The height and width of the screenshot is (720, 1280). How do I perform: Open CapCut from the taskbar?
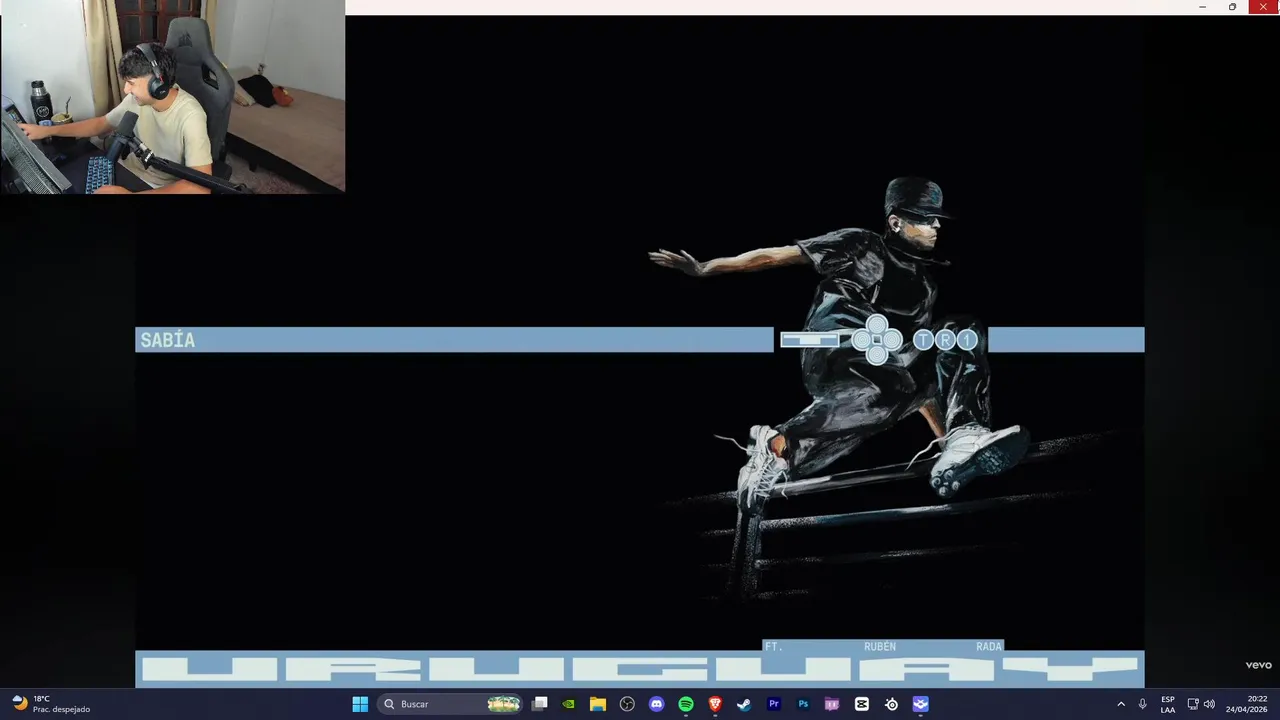[x=862, y=704]
